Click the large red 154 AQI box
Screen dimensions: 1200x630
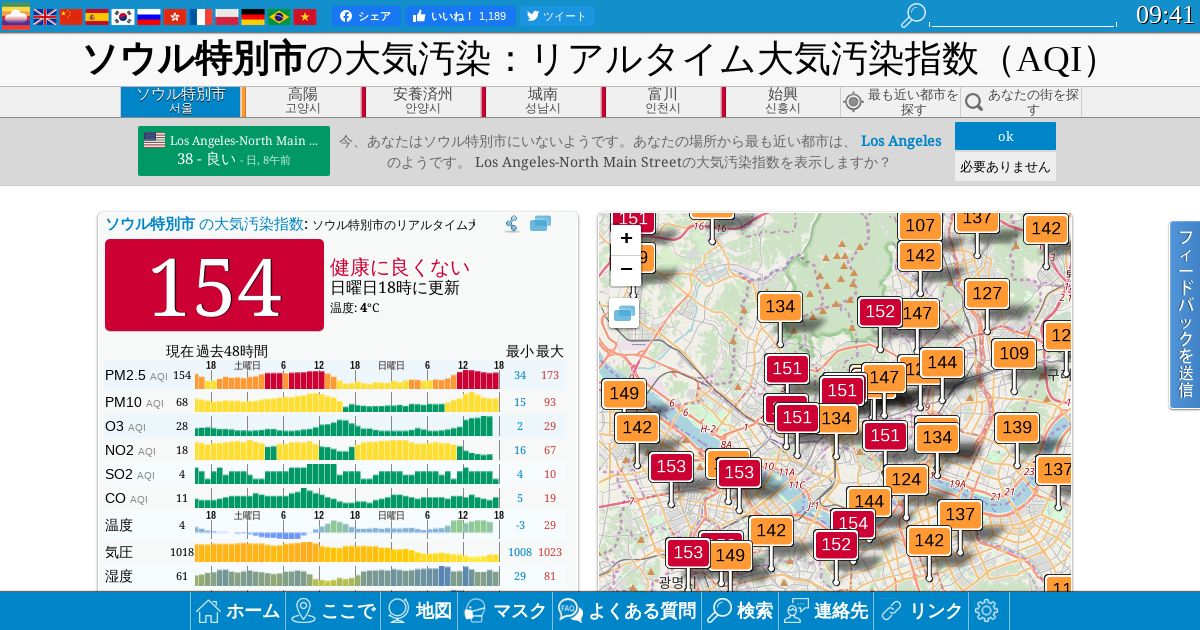[215, 285]
